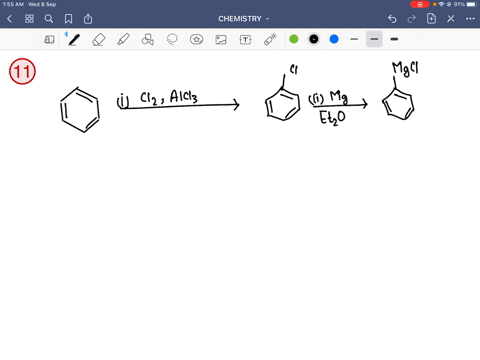
Task: Select the Laser pointer tool
Action: [x=270, y=39]
